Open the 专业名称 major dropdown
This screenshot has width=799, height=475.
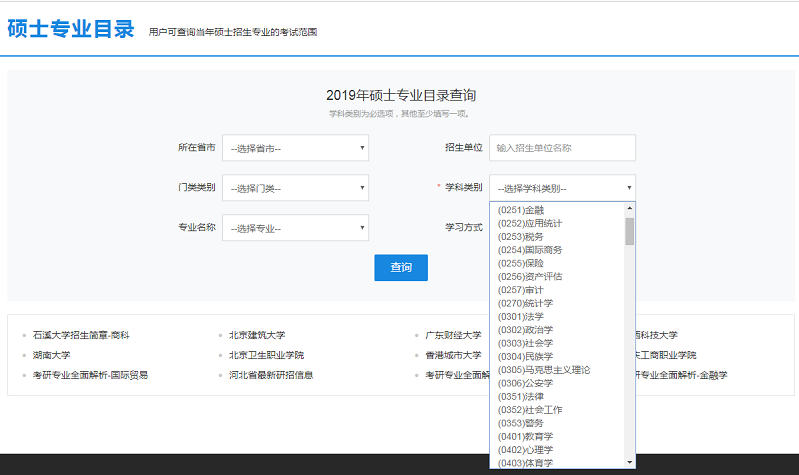click(x=295, y=228)
